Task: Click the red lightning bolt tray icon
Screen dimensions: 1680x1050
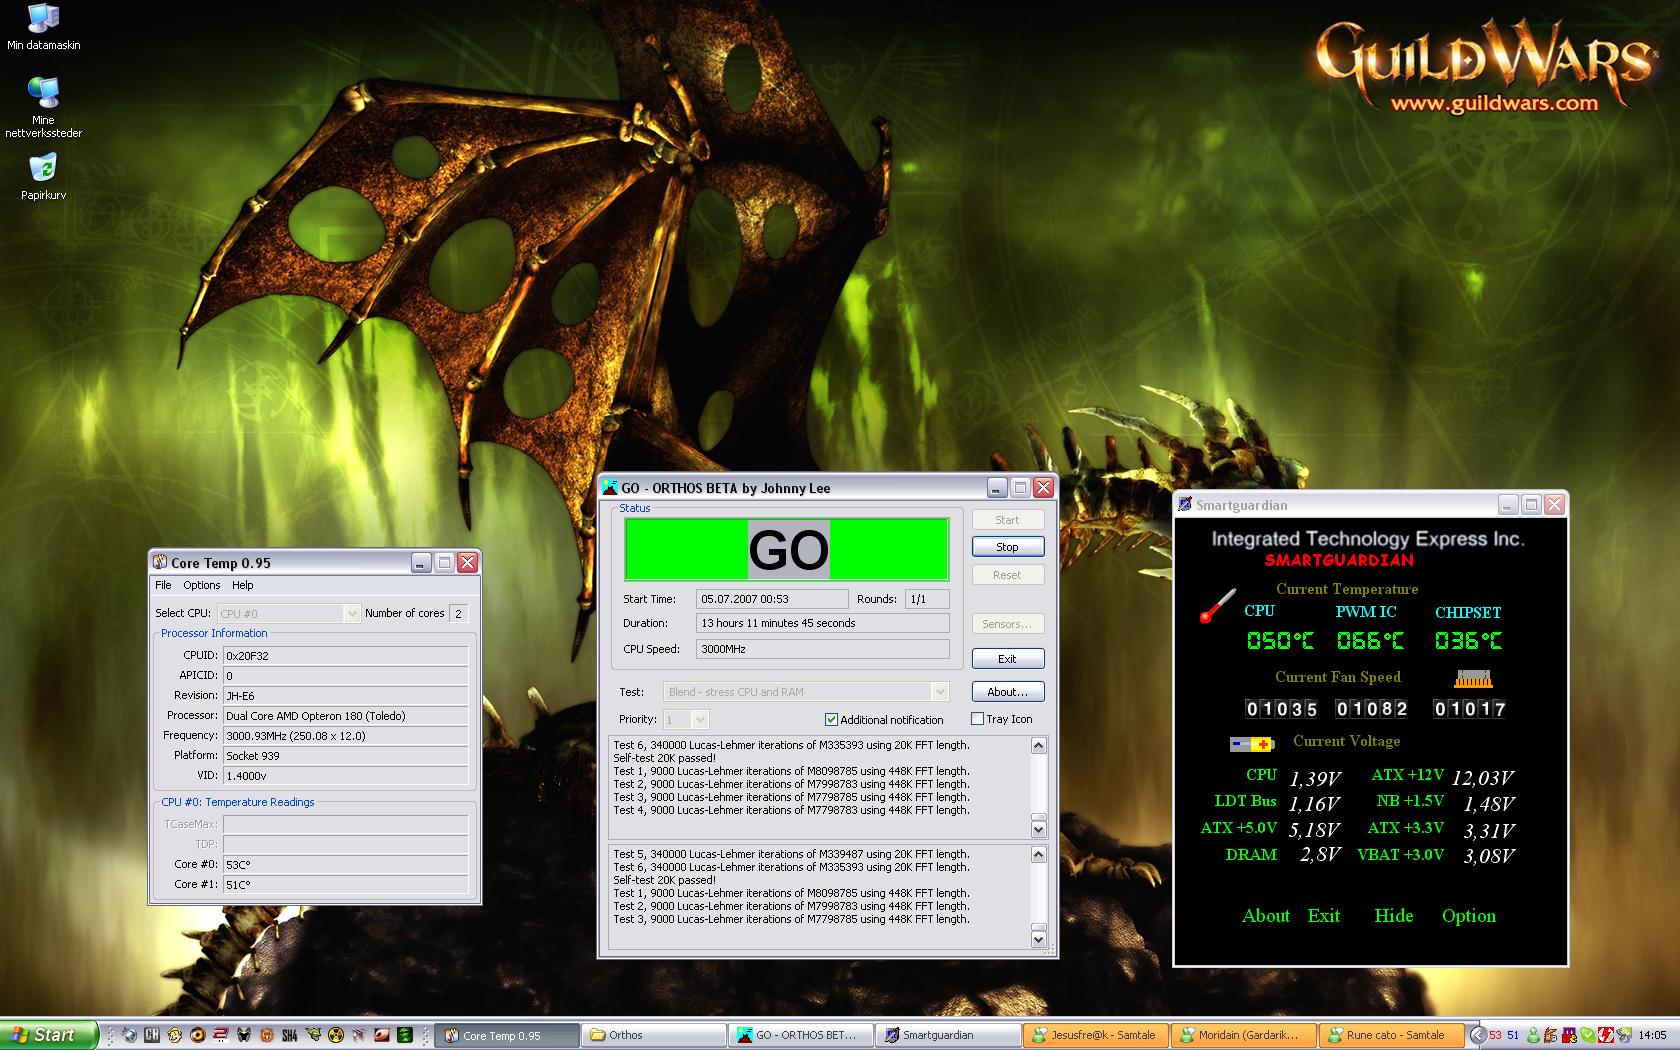Action: [1606, 1035]
